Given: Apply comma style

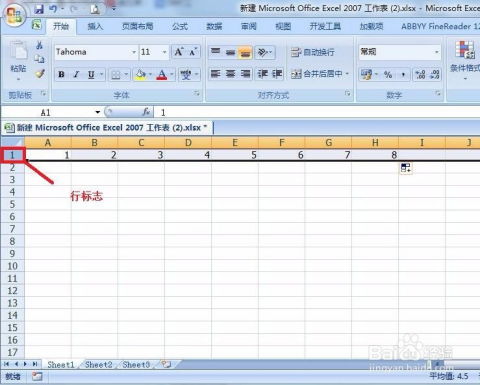Looking at the screenshot, I should [x=403, y=75].
